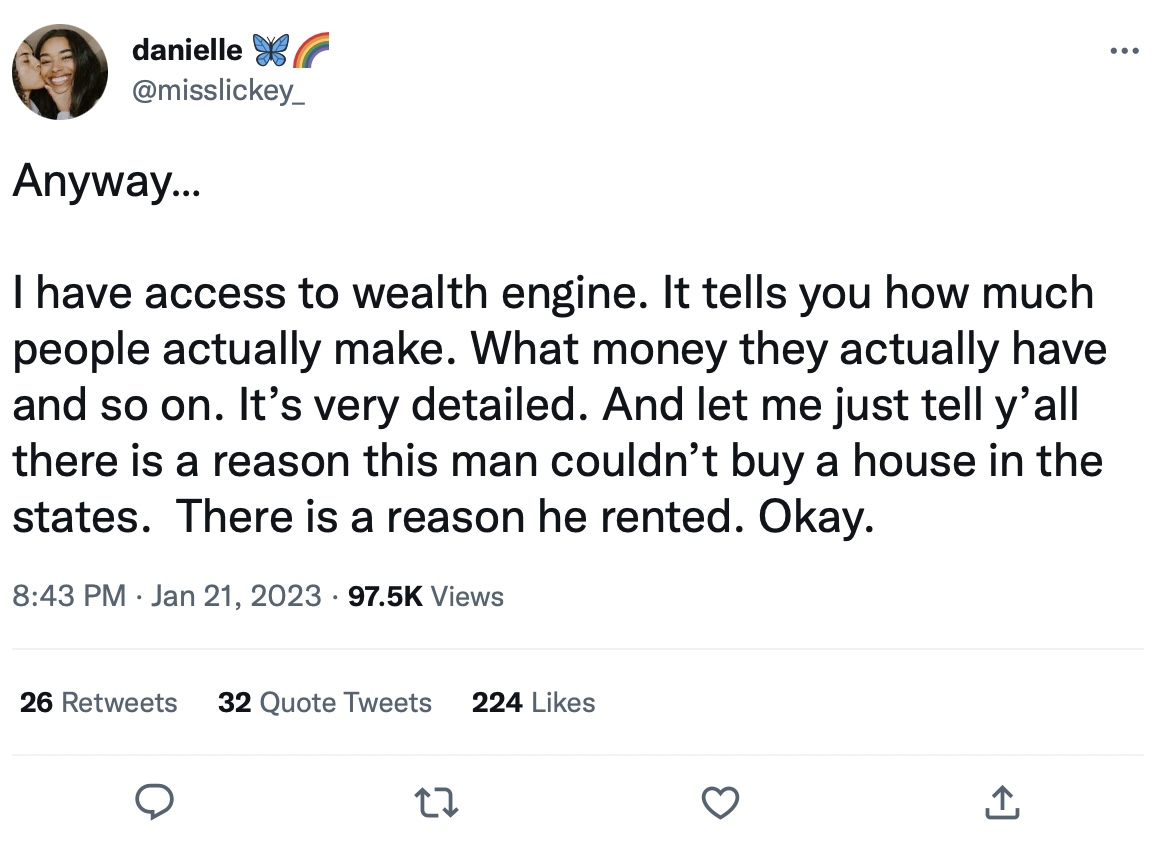1164x848 pixels.
Task: Click the butterfly emoji beside danielle's name
Action: pyautogui.click(x=270, y=48)
